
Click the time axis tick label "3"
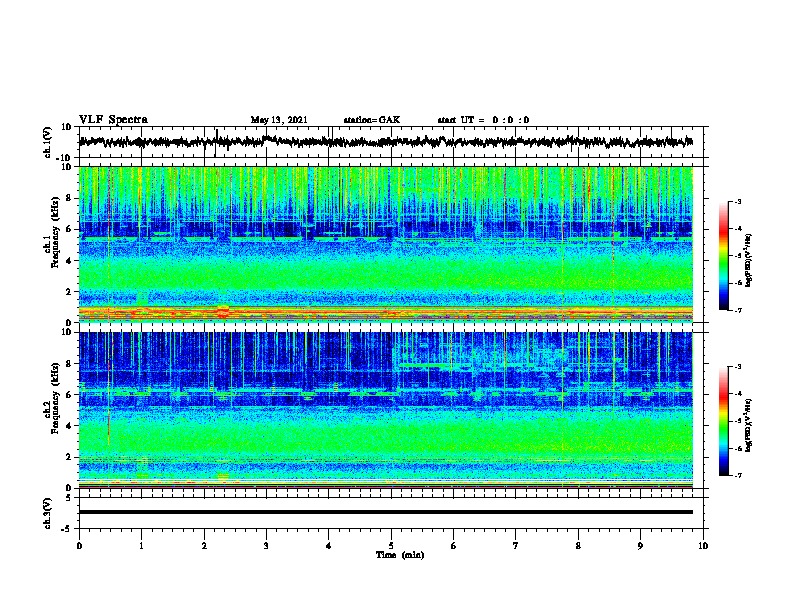coord(266,546)
